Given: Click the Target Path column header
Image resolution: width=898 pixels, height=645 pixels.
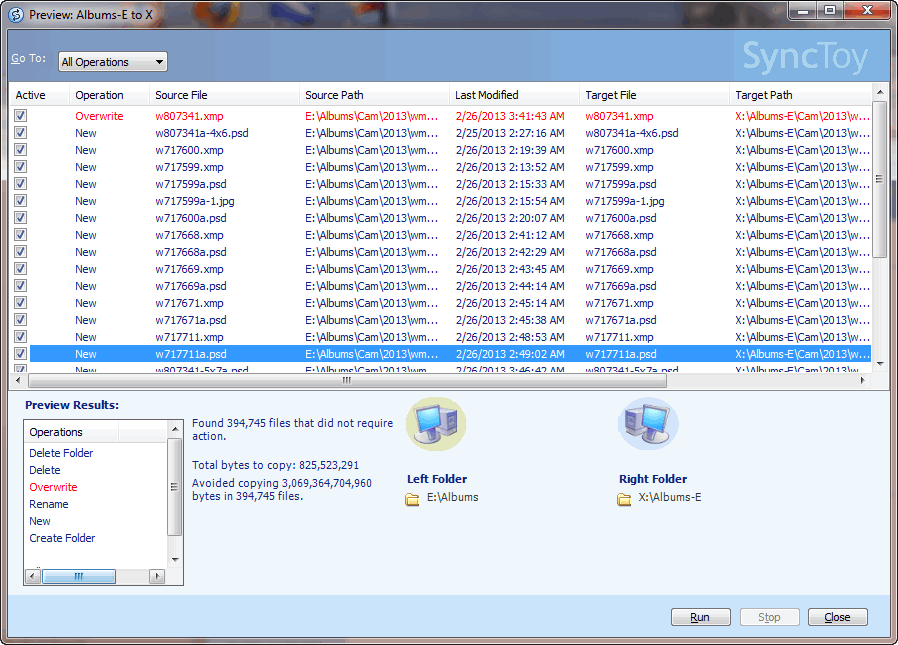Looking at the screenshot, I should tap(800, 95).
